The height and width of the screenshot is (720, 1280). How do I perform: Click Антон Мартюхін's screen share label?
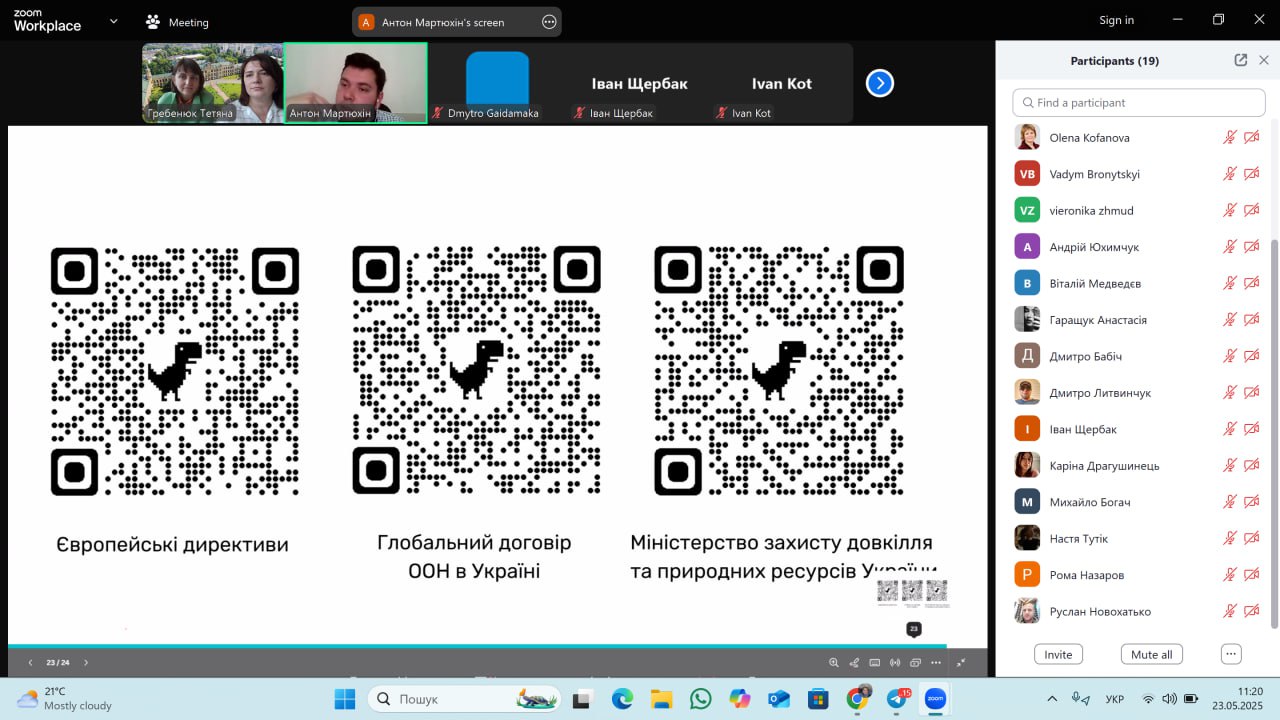(443, 22)
